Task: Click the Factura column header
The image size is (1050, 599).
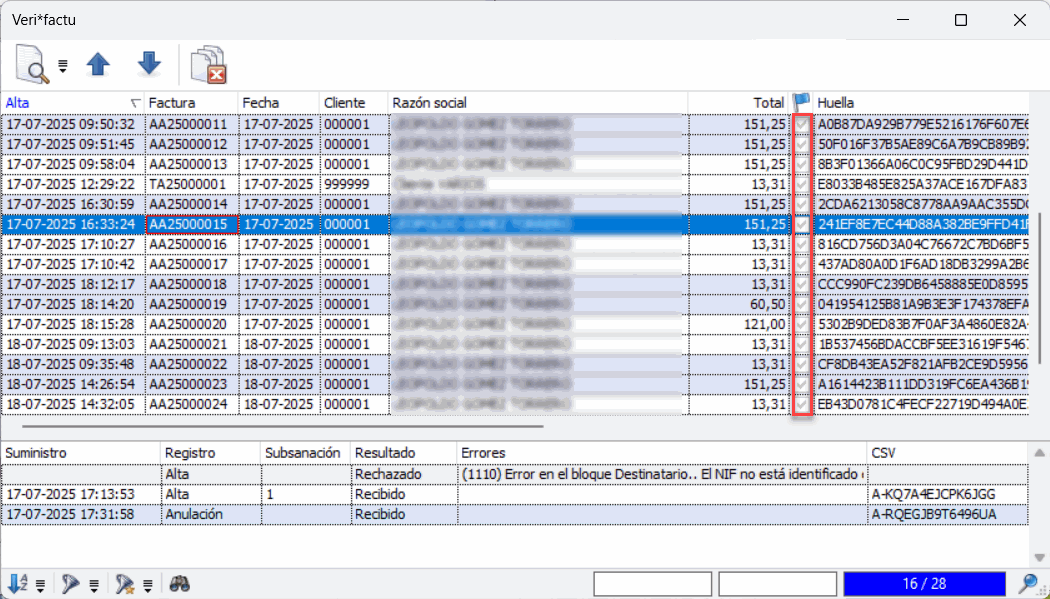Action: [192, 103]
